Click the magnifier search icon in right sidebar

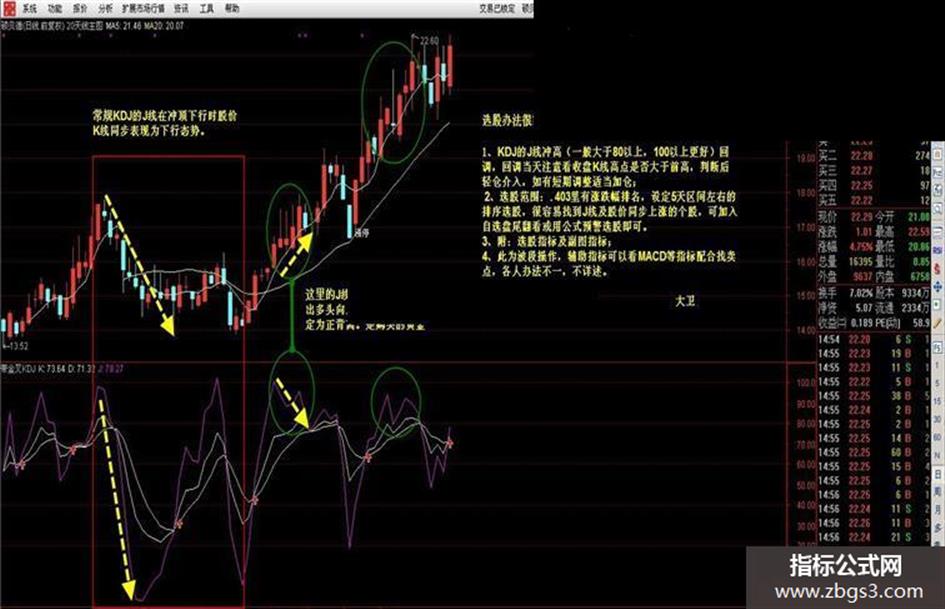(x=938, y=207)
